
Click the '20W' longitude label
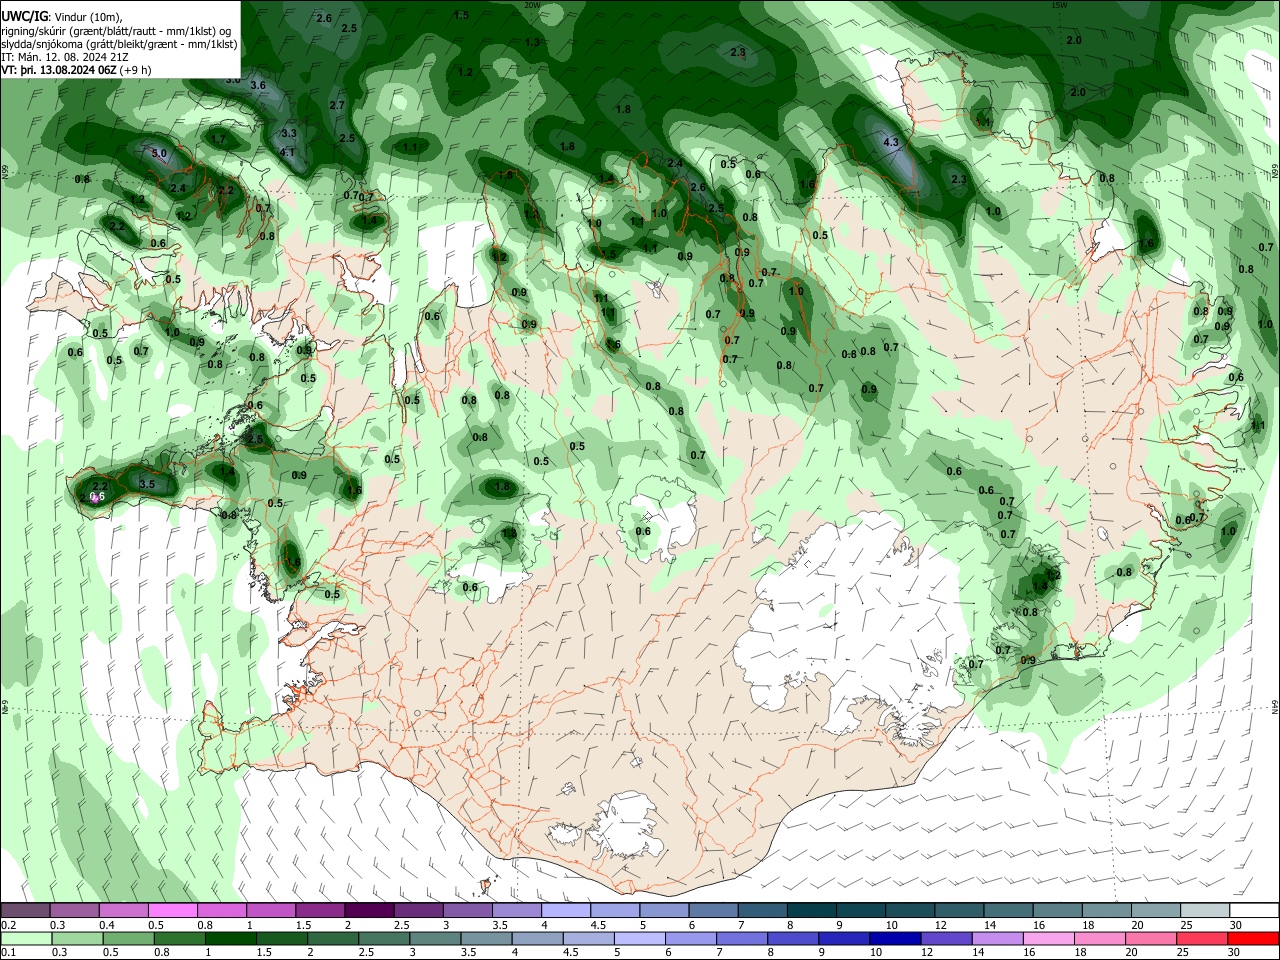point(532,5)
